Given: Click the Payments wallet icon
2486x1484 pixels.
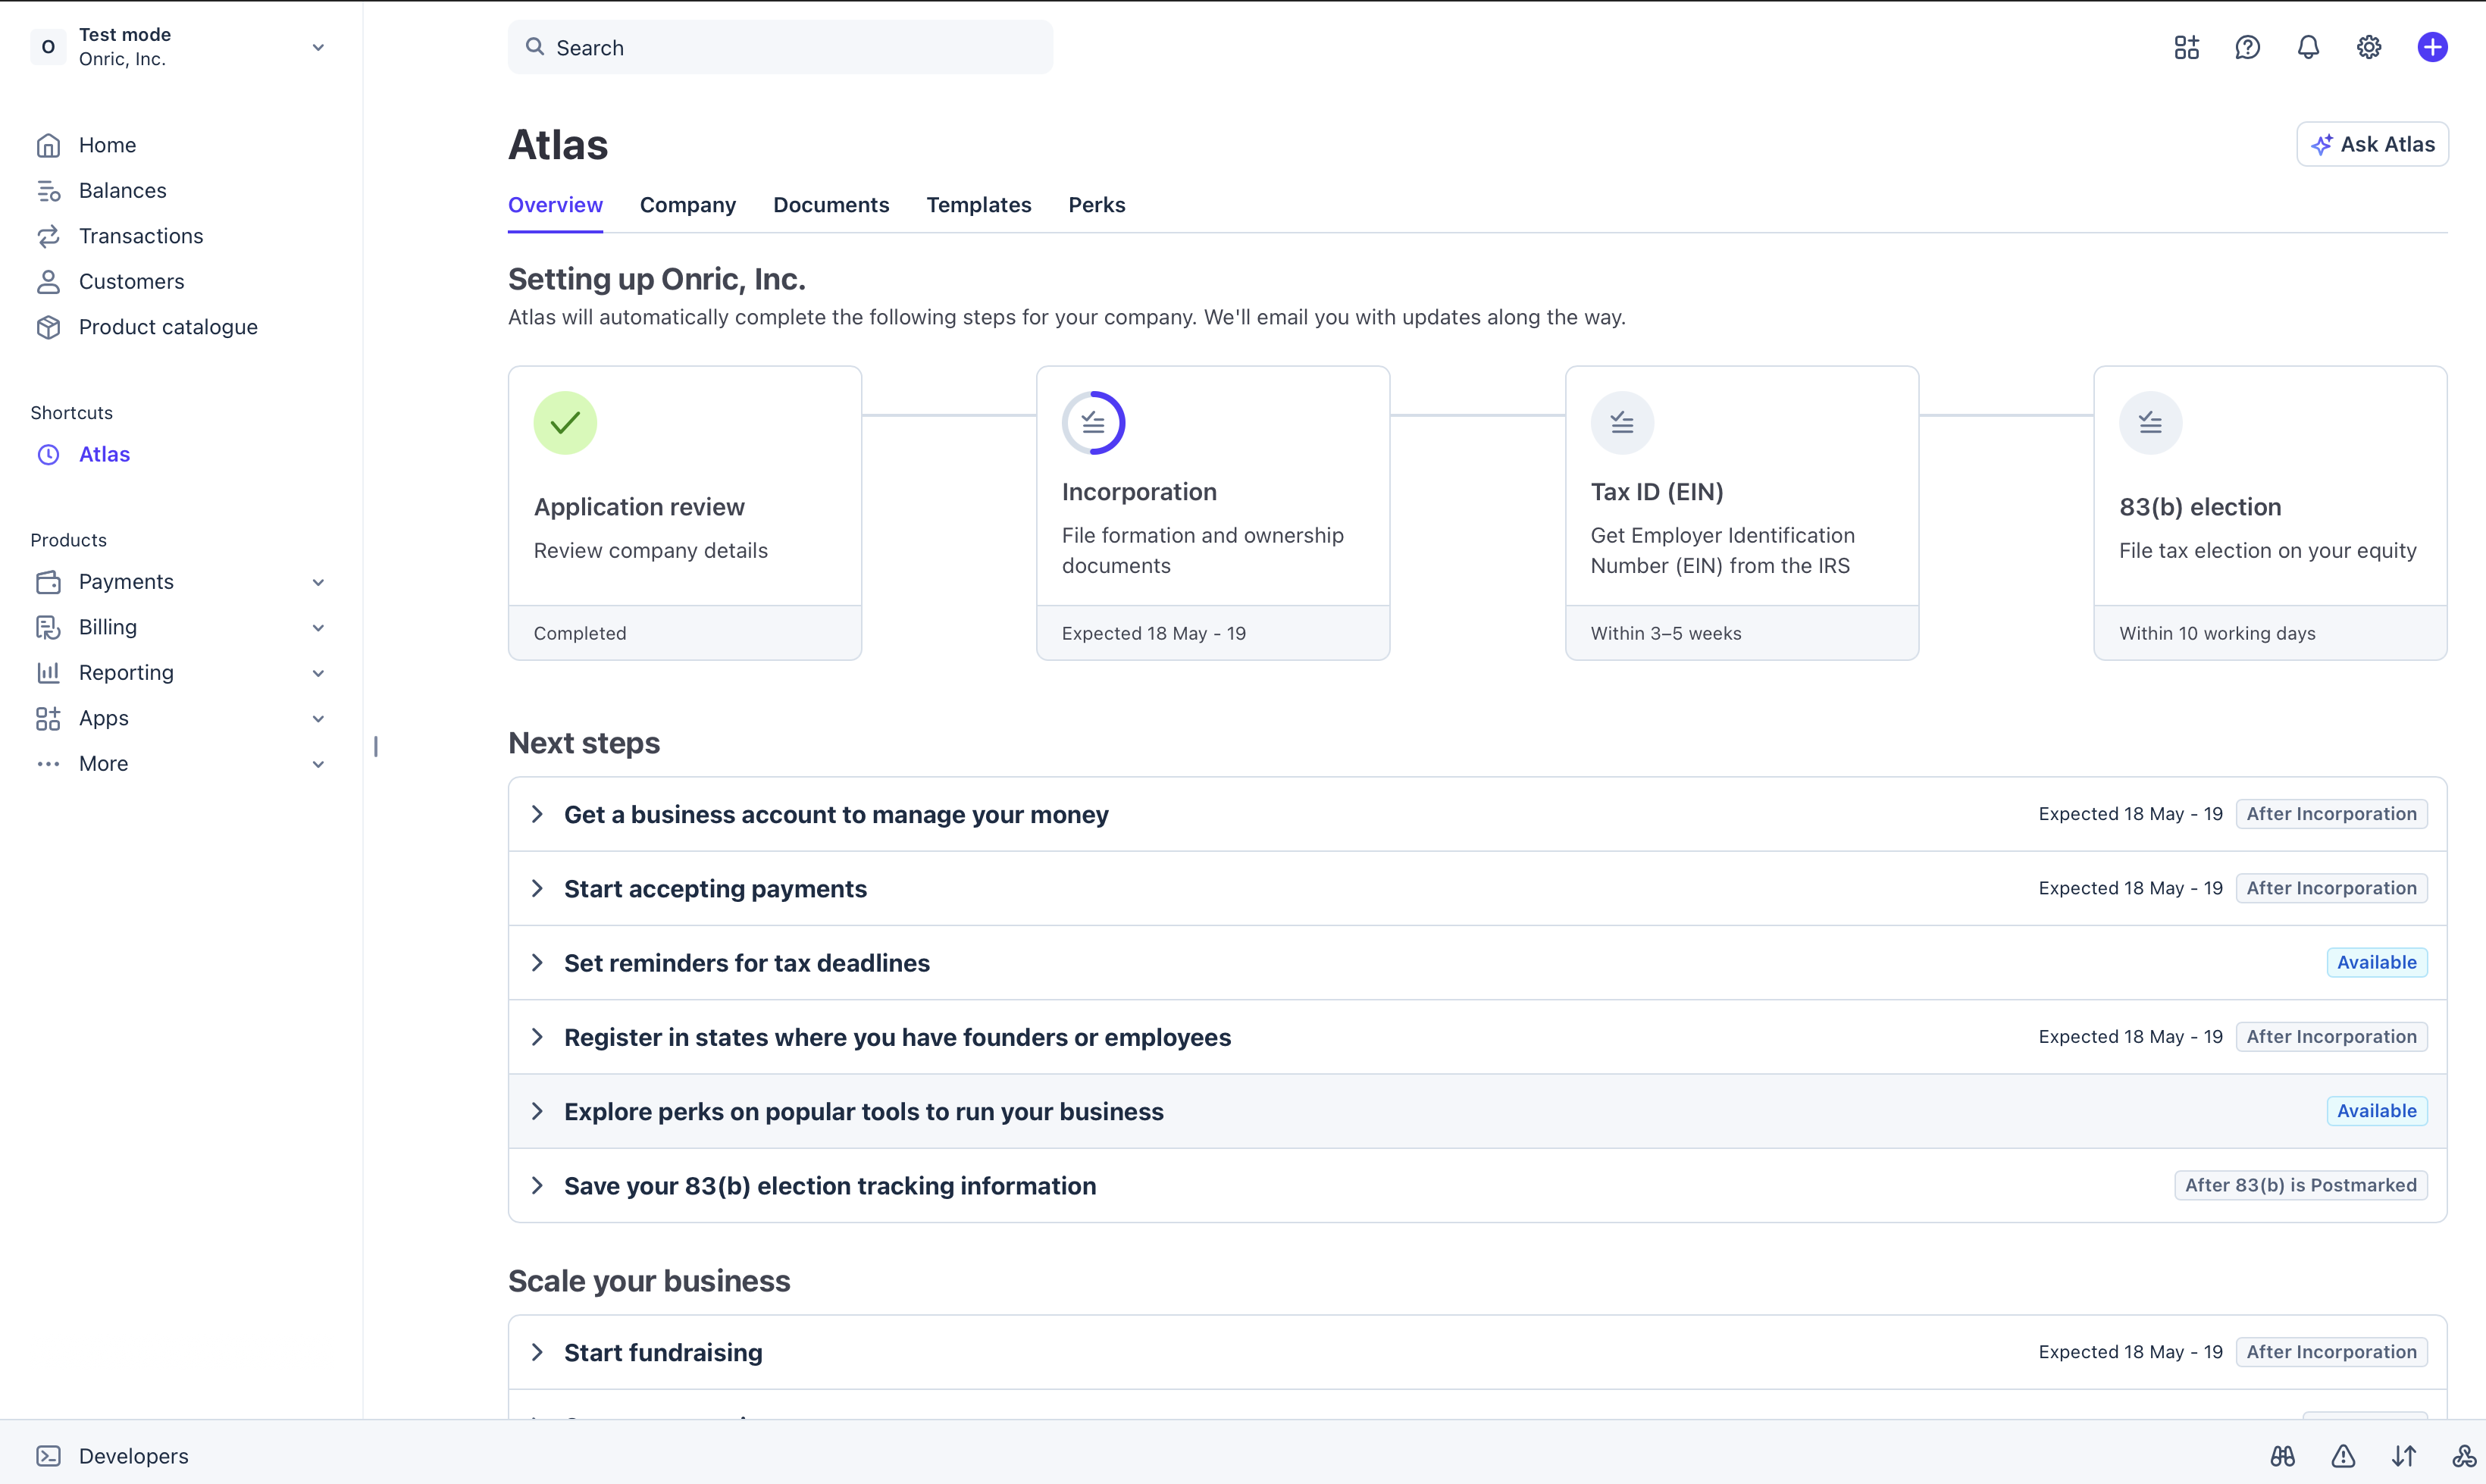Looking at the screenshot, I should 48,581.
